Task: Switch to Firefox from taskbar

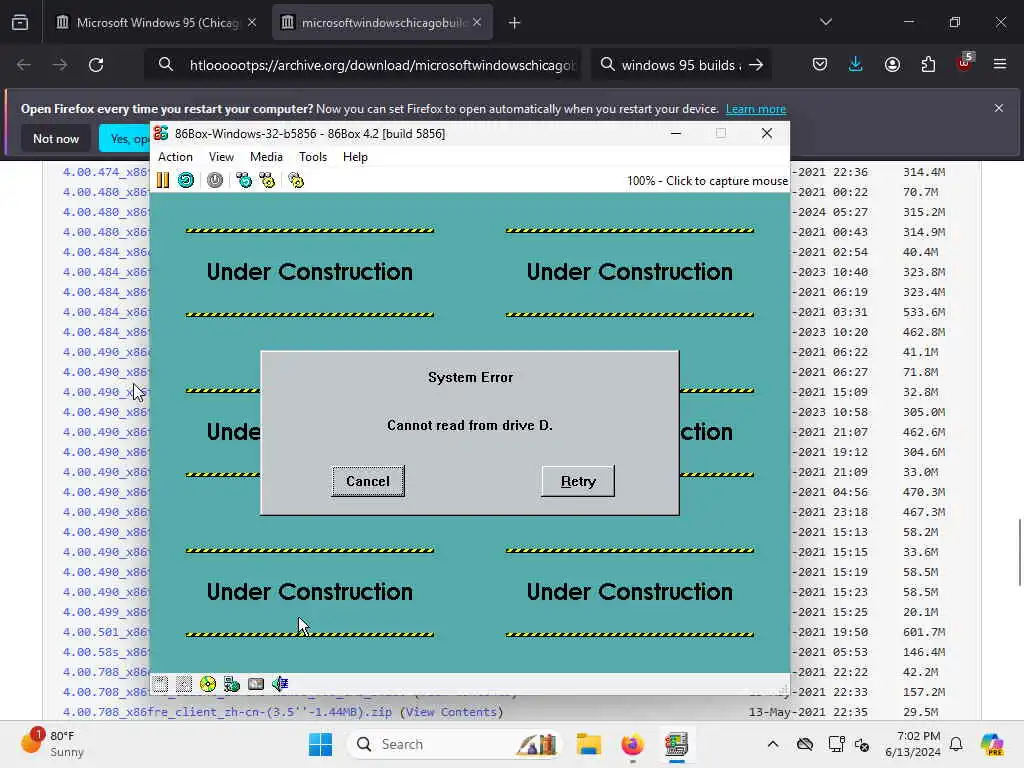Action: [x=632, y=744]
